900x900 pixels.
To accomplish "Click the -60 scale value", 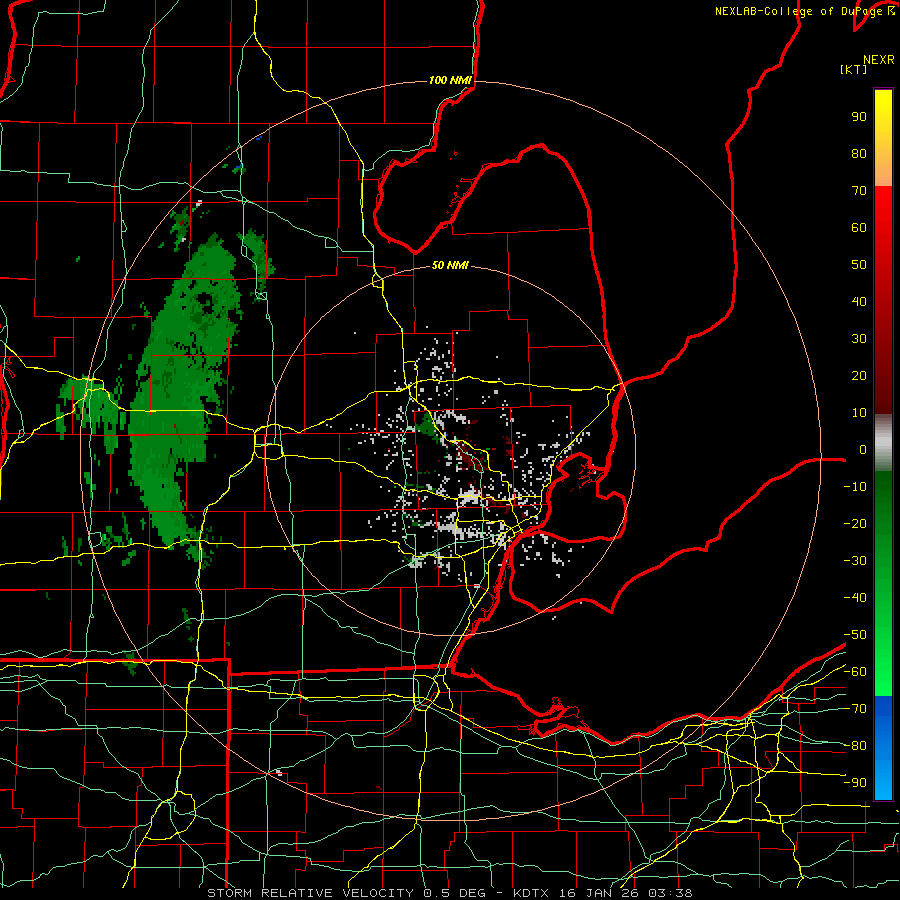I will (x=855, y=672).
